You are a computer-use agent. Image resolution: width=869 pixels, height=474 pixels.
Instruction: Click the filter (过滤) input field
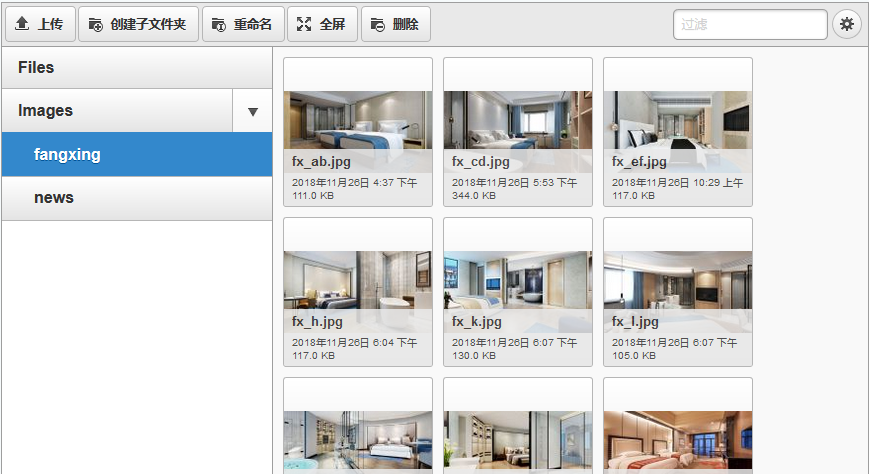[750, 24]
